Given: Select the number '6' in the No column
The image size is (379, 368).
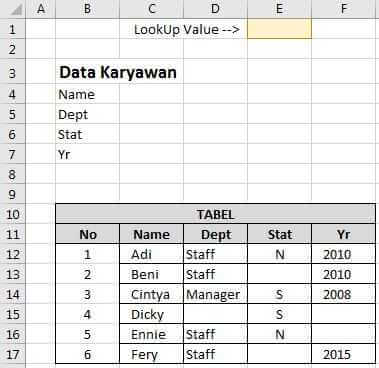Looking at the screenshot, I should [87, 354].
